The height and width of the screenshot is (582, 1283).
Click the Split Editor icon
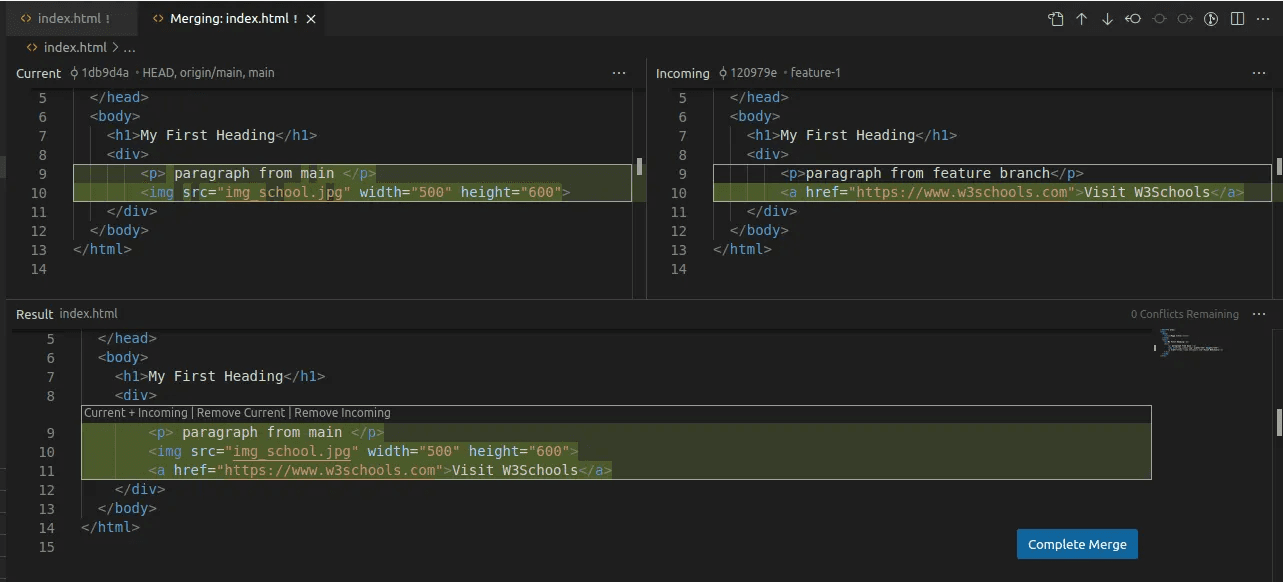(x=1237, y=19)
